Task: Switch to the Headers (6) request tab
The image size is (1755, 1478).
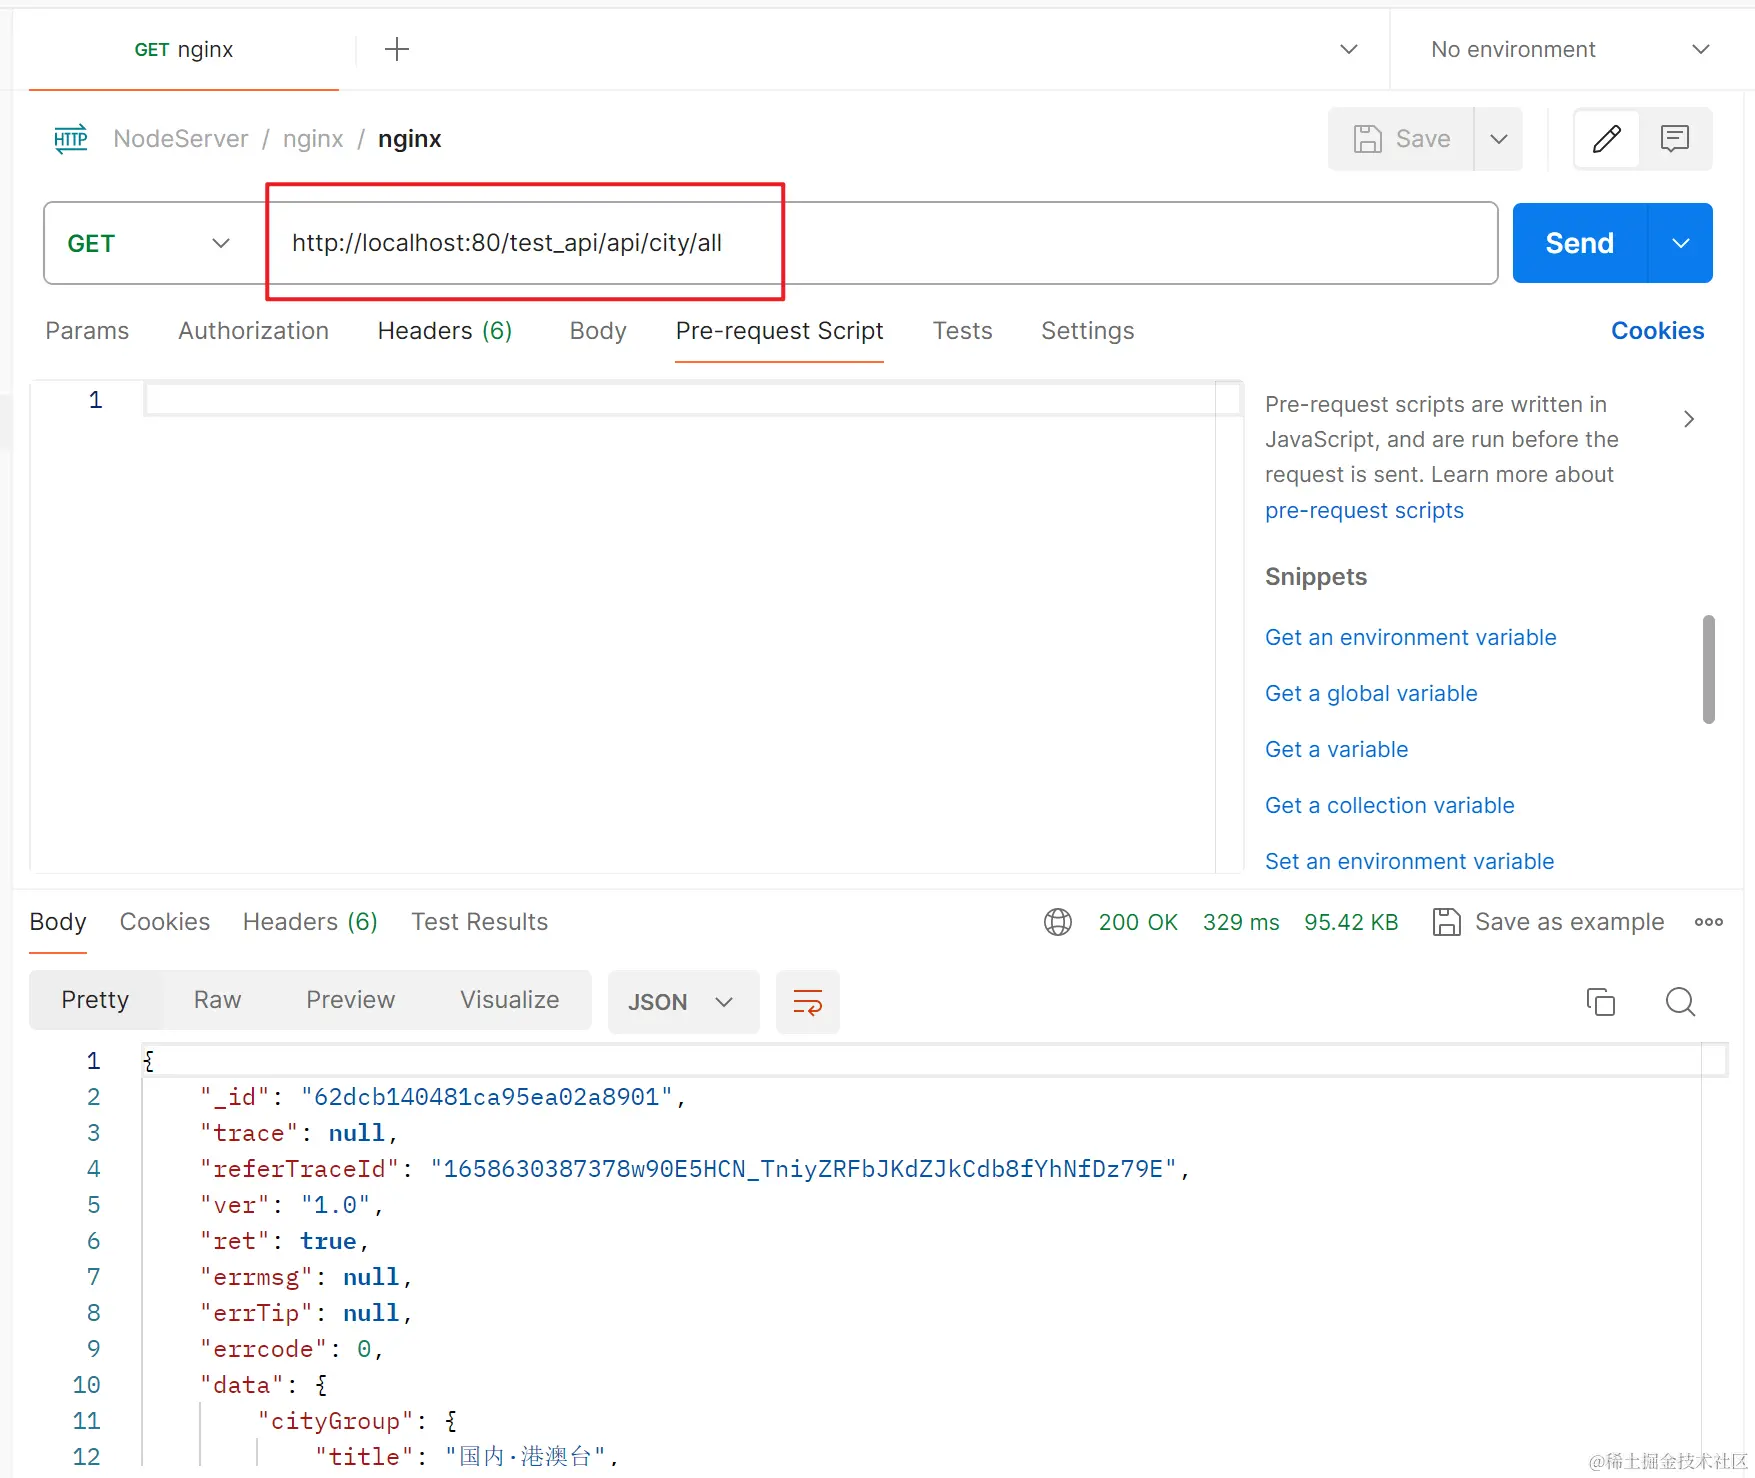Action: [x=445, y=331]
